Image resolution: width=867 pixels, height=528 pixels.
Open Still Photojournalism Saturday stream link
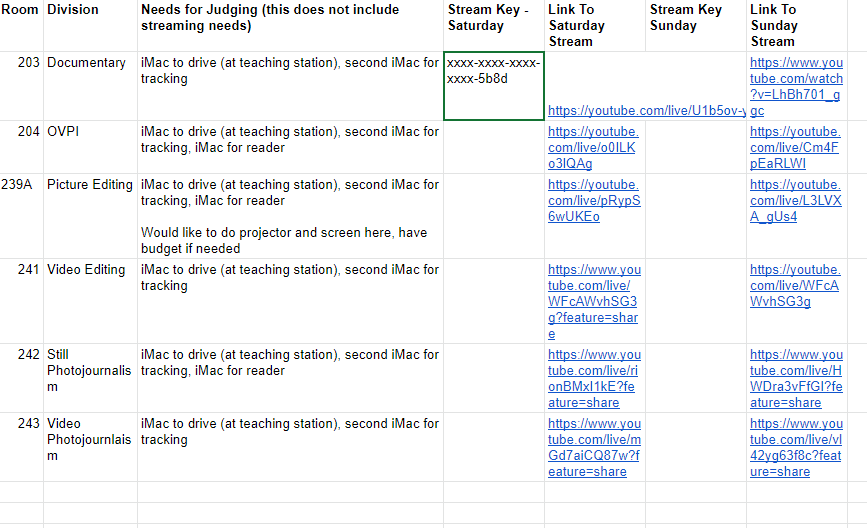(x=594, y=379)
